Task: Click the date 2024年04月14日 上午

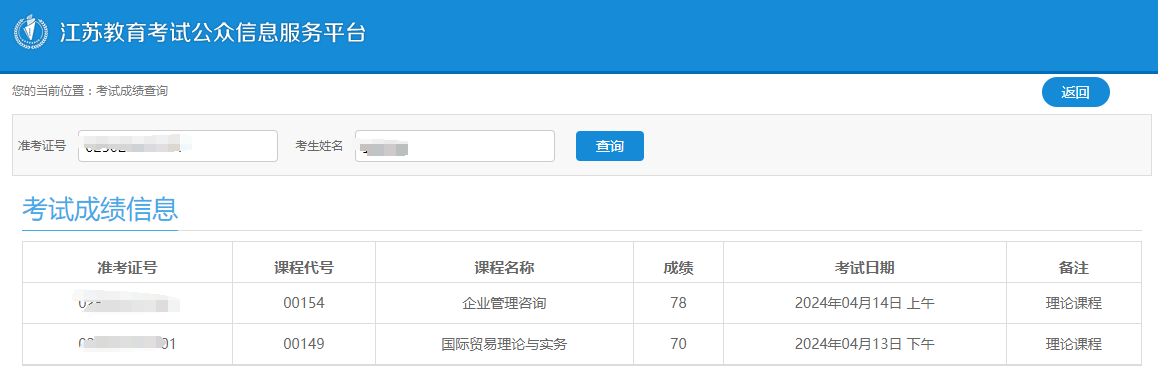Action: click(865, 303)
